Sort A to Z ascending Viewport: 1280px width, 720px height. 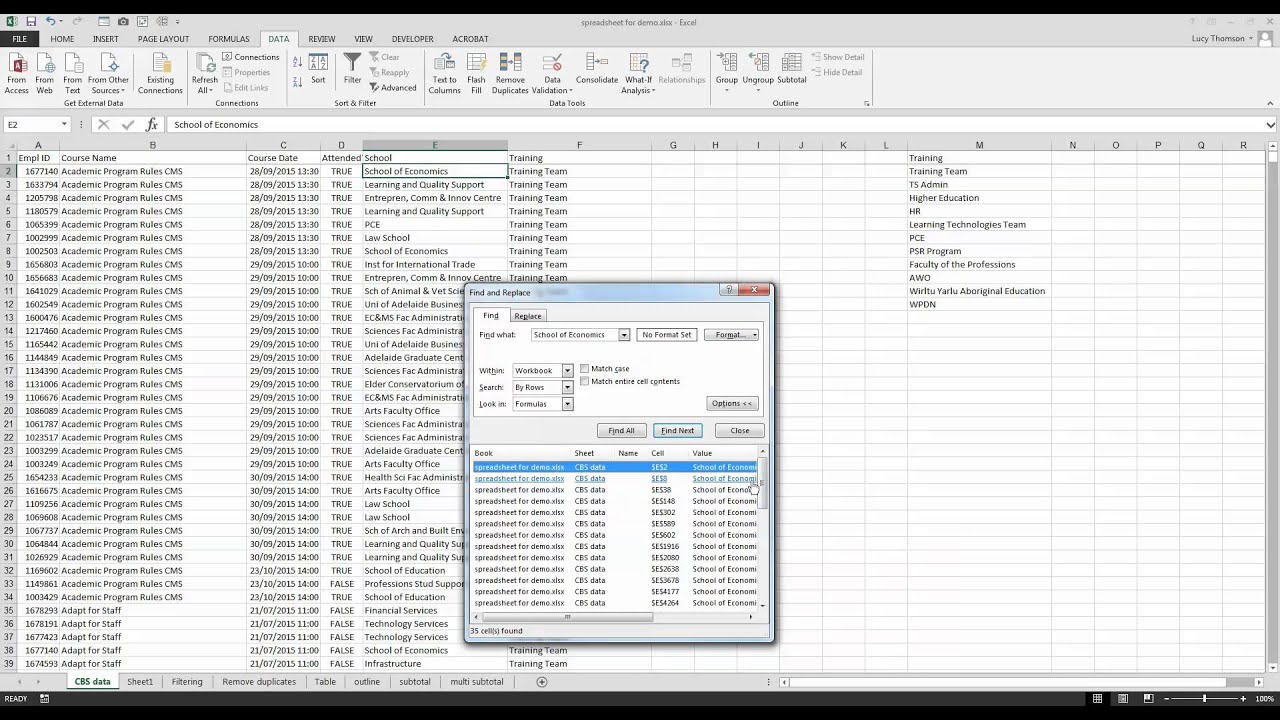coord(297,63)
